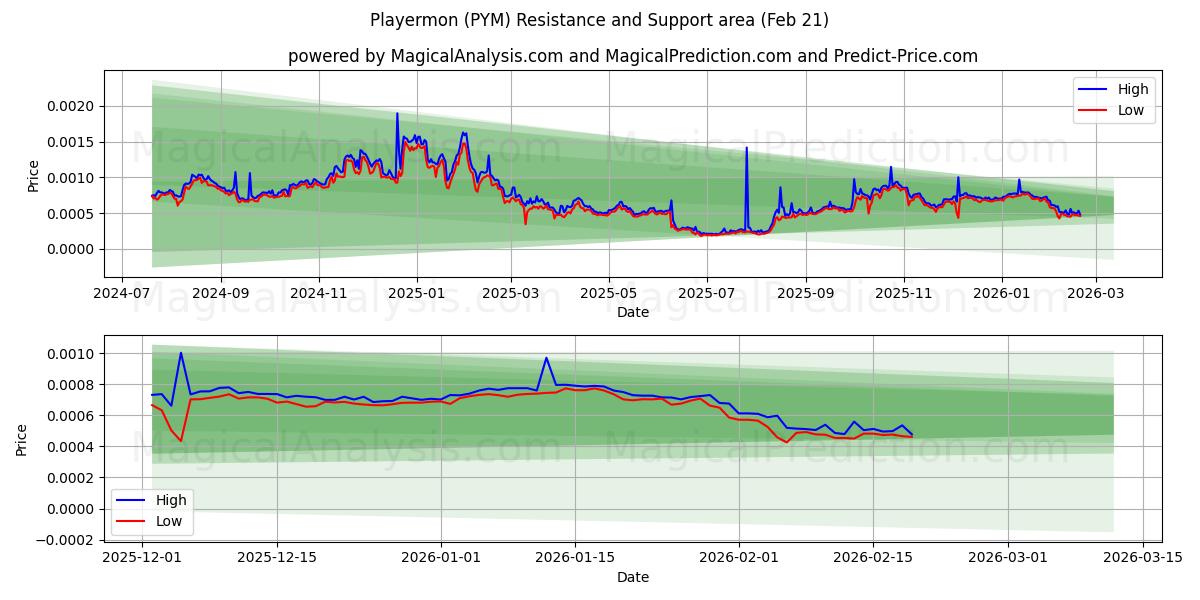Click the '0.0002' price tick on the bottom chart

coord(72,478)
